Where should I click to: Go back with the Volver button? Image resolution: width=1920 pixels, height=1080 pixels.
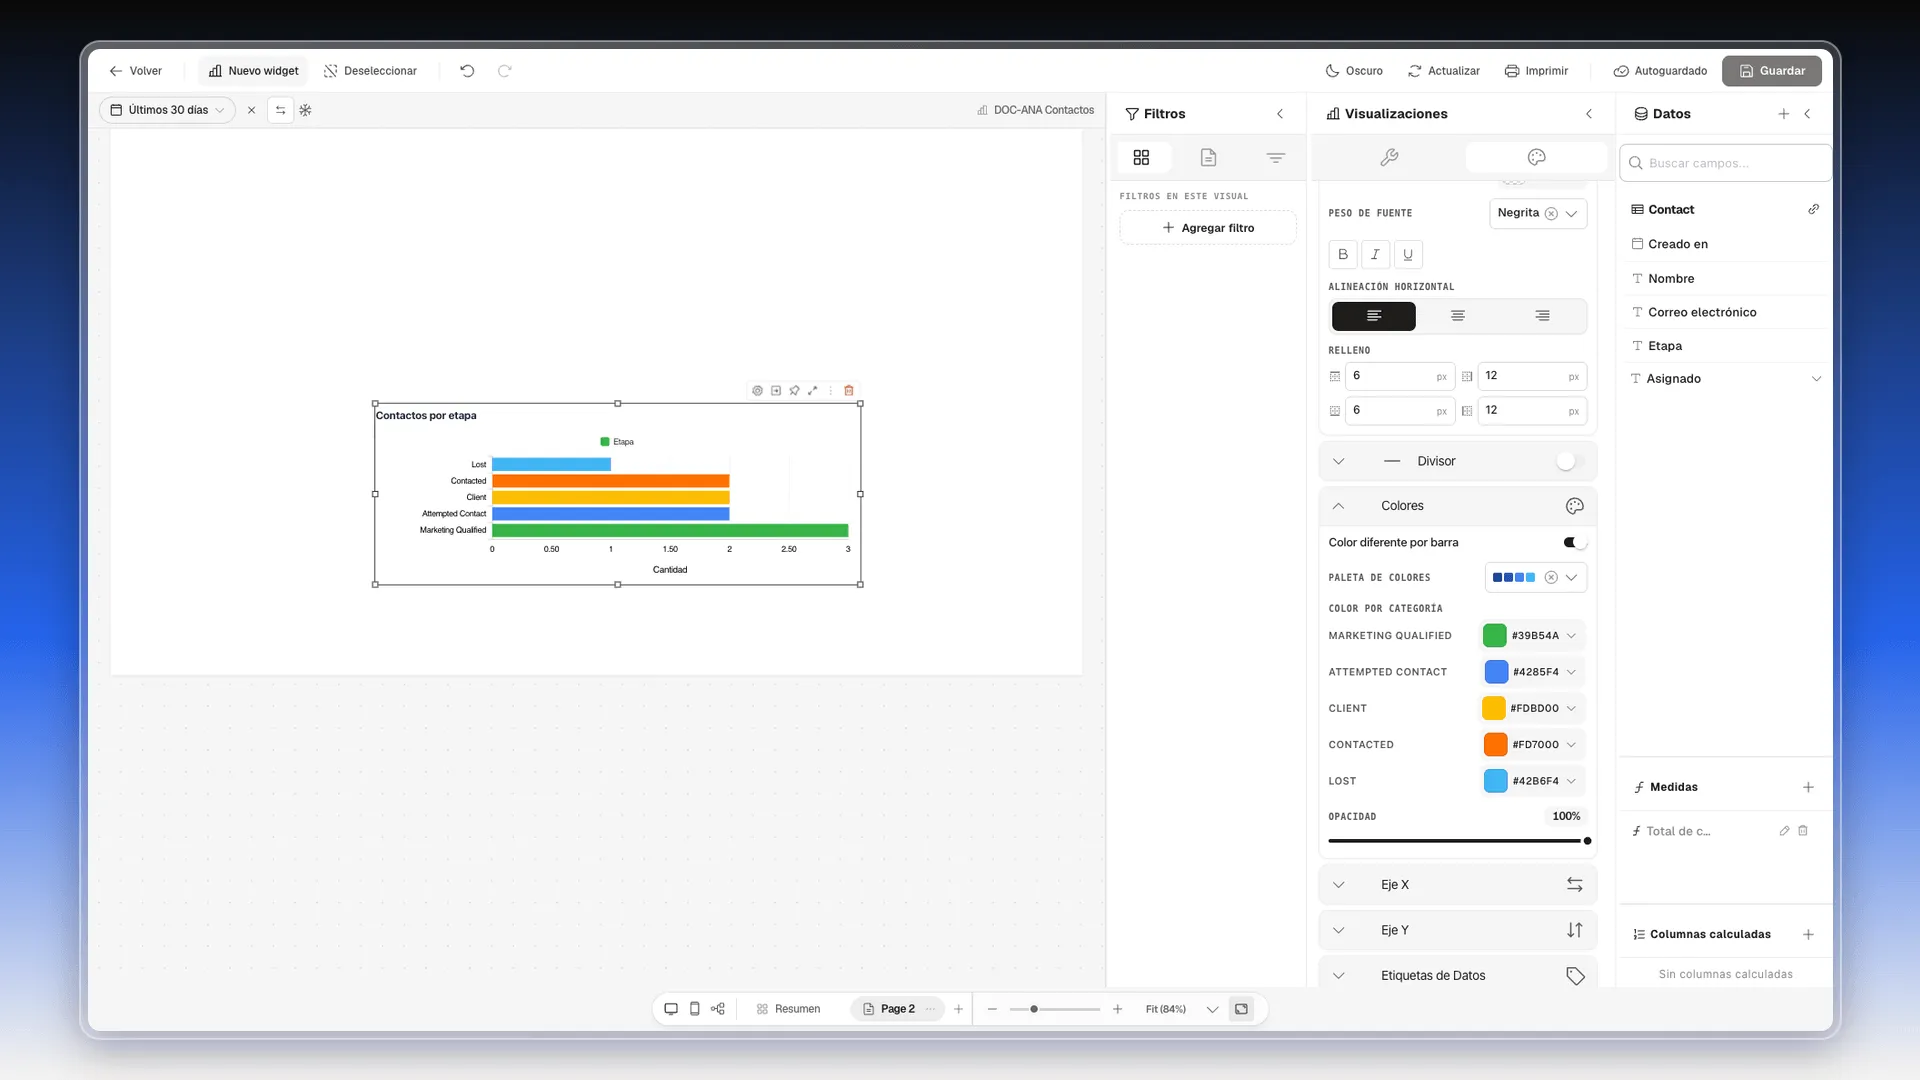[136, 71]
